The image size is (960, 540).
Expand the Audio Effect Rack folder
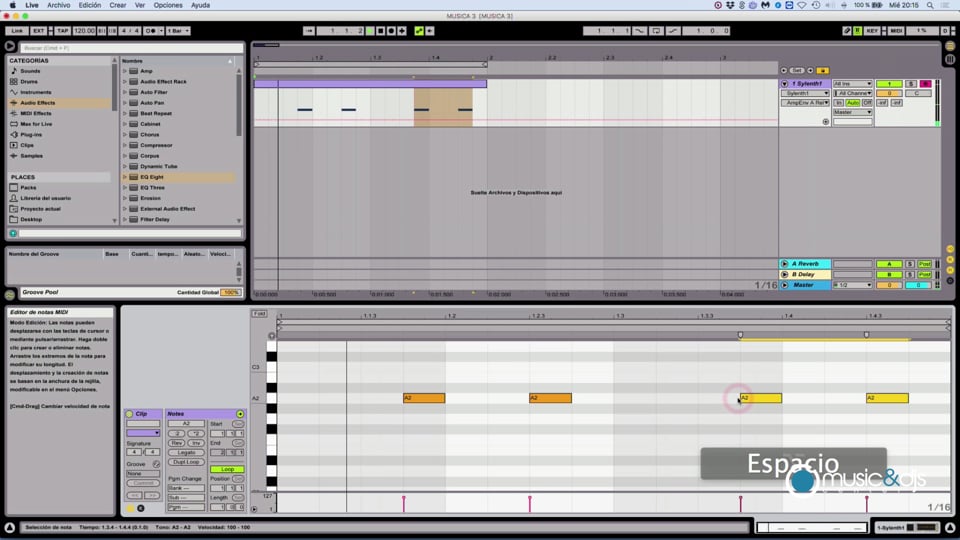click(x=125, y=81)
